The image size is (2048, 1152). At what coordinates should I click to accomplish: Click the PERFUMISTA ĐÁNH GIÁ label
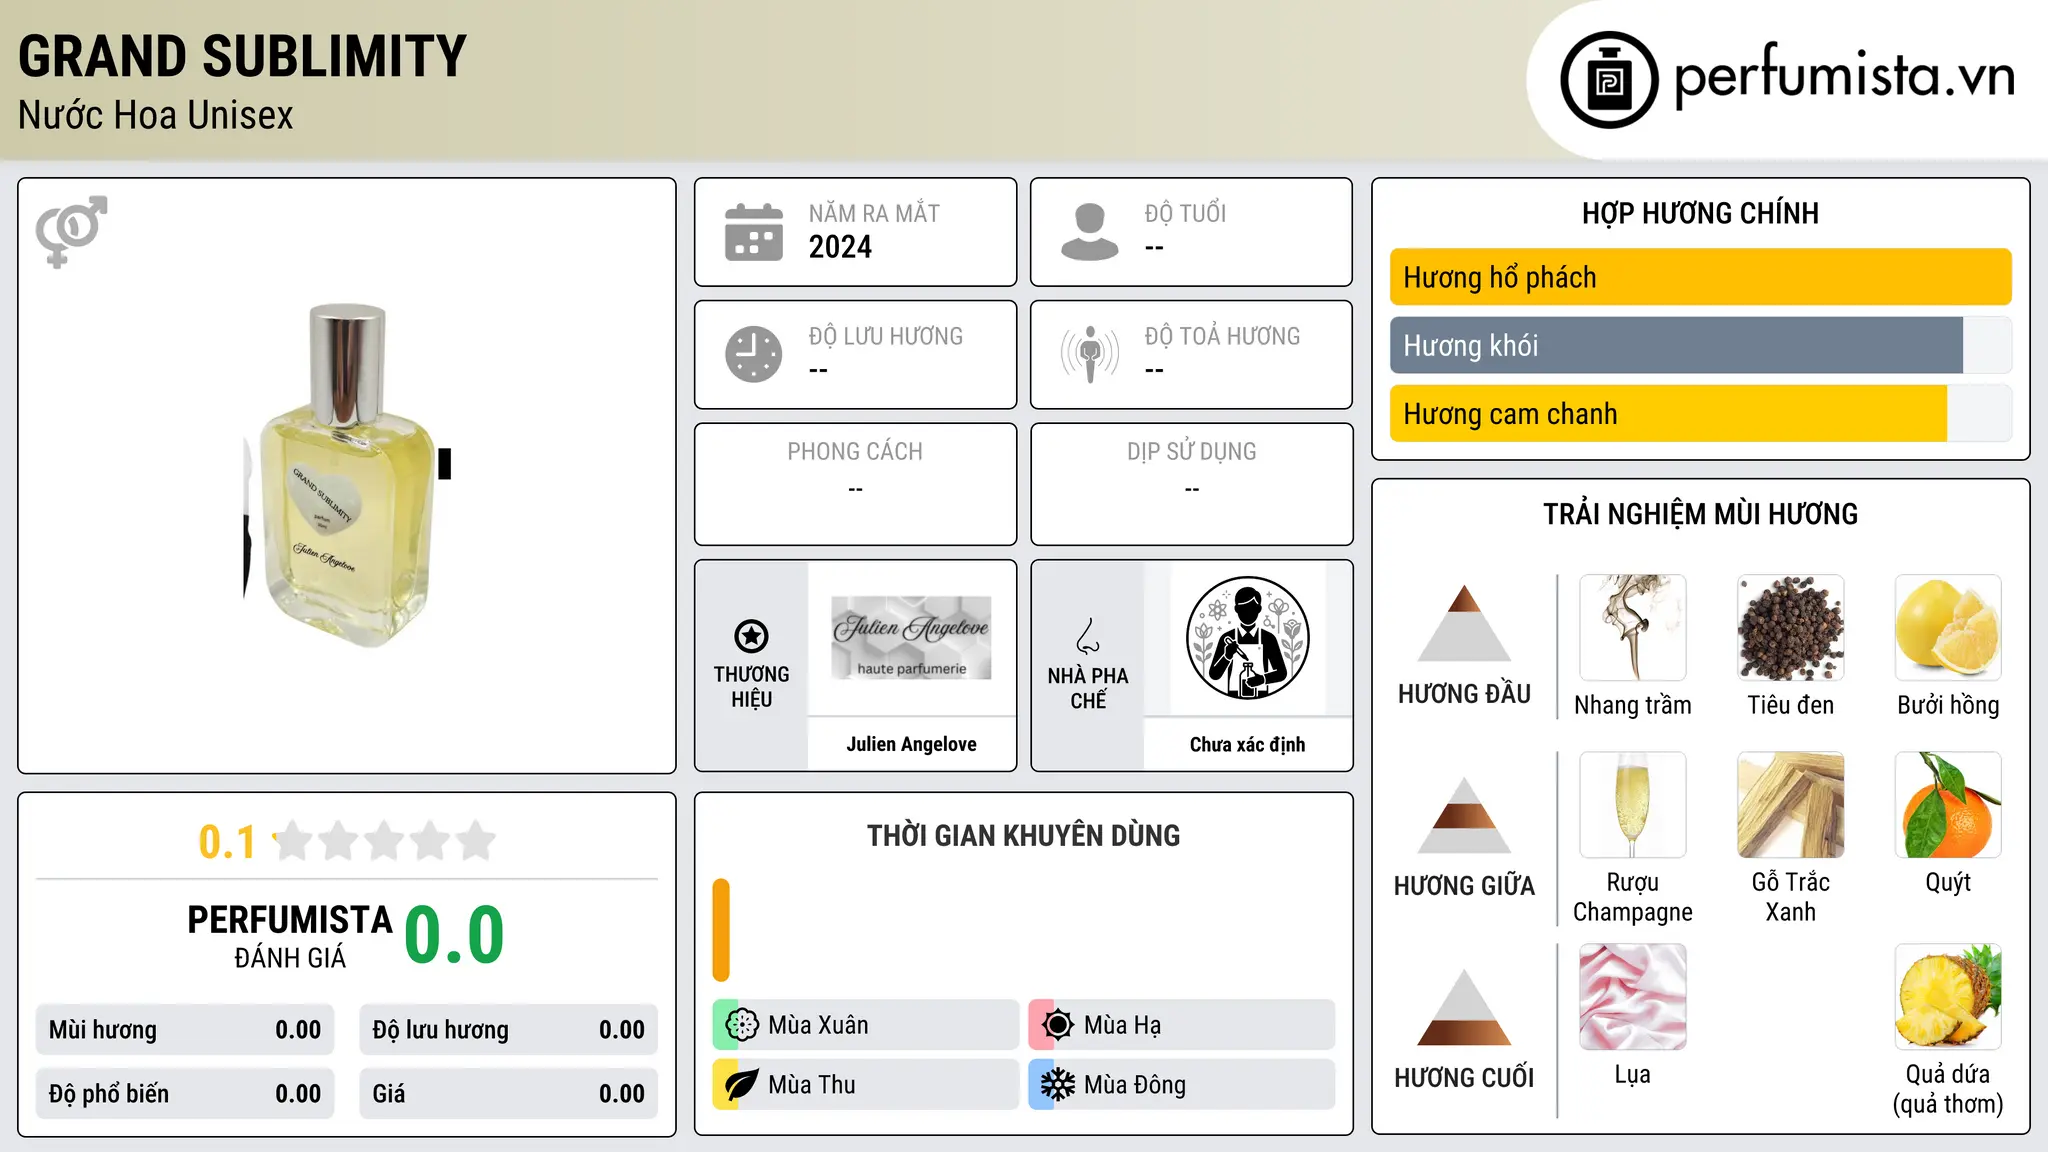pos(290,936)
